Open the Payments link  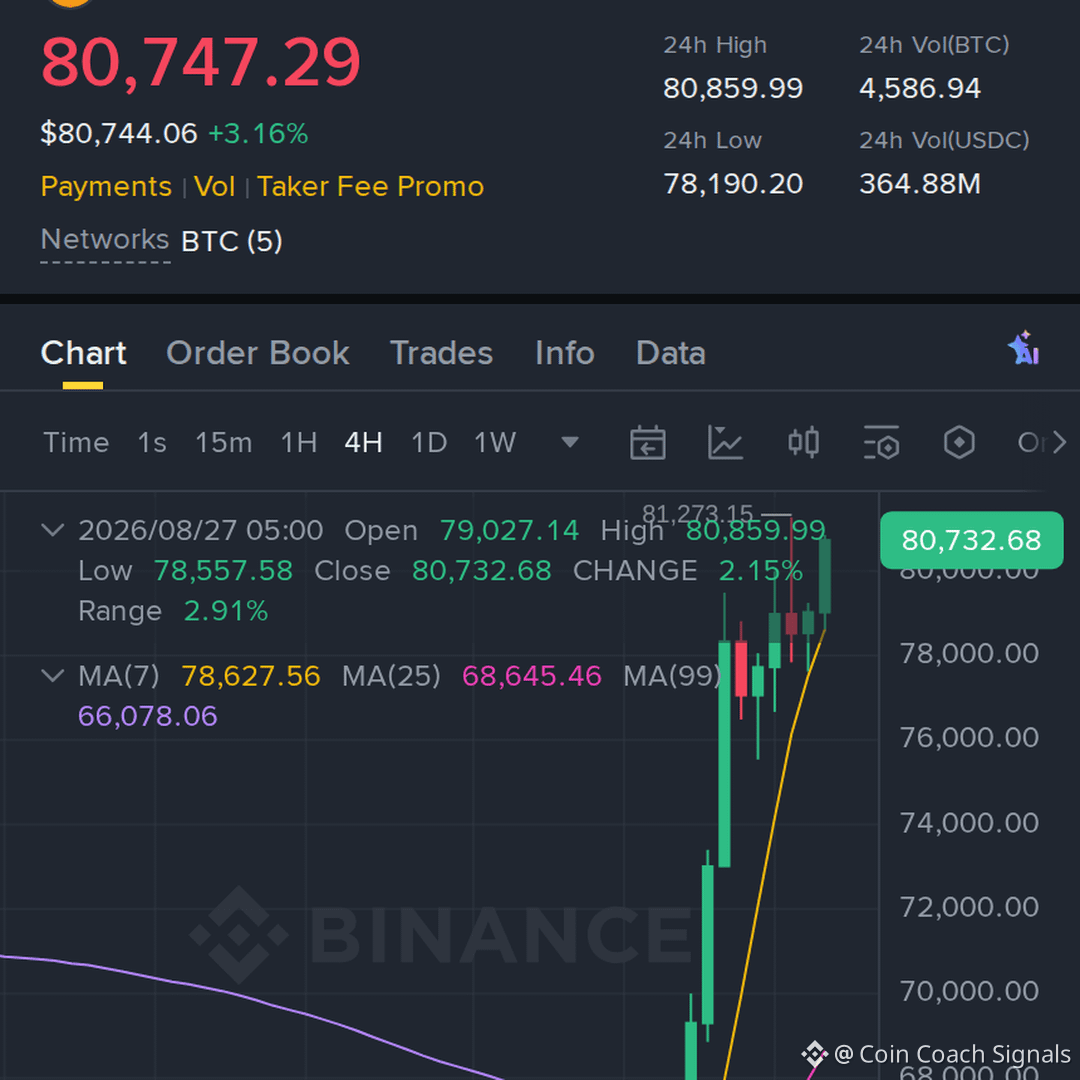[x=106, y=187]
